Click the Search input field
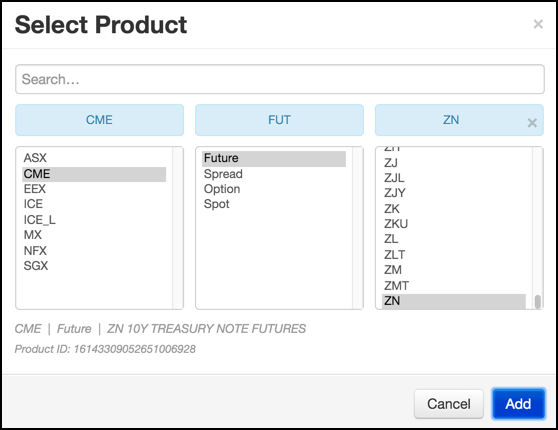This screenshot has height=430, width=558. point(280,79)
